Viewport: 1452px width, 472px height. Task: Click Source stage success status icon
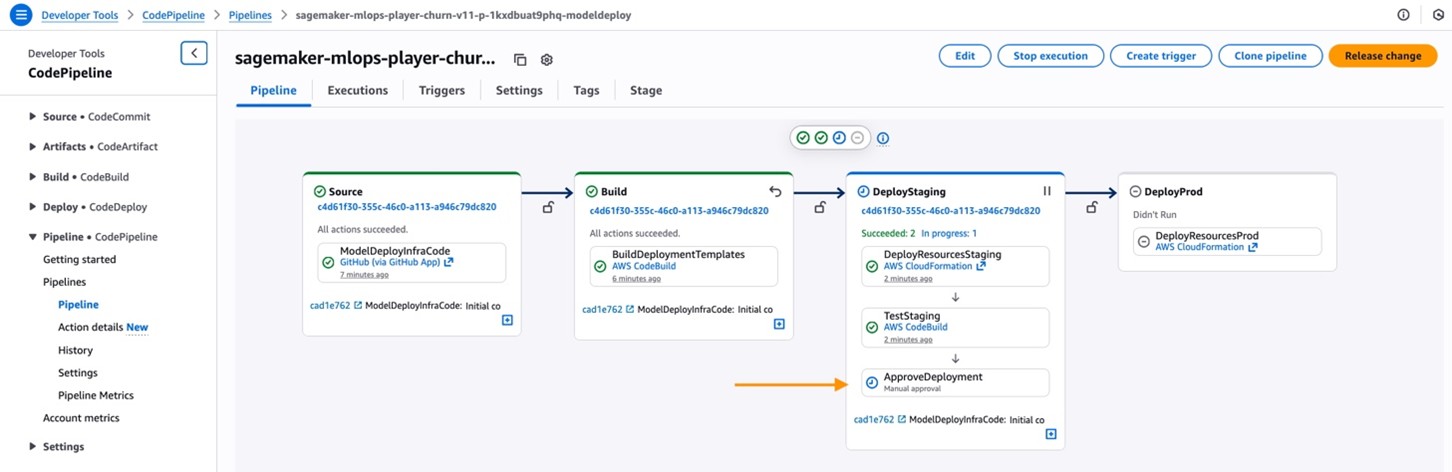click(x=320, y=192)
